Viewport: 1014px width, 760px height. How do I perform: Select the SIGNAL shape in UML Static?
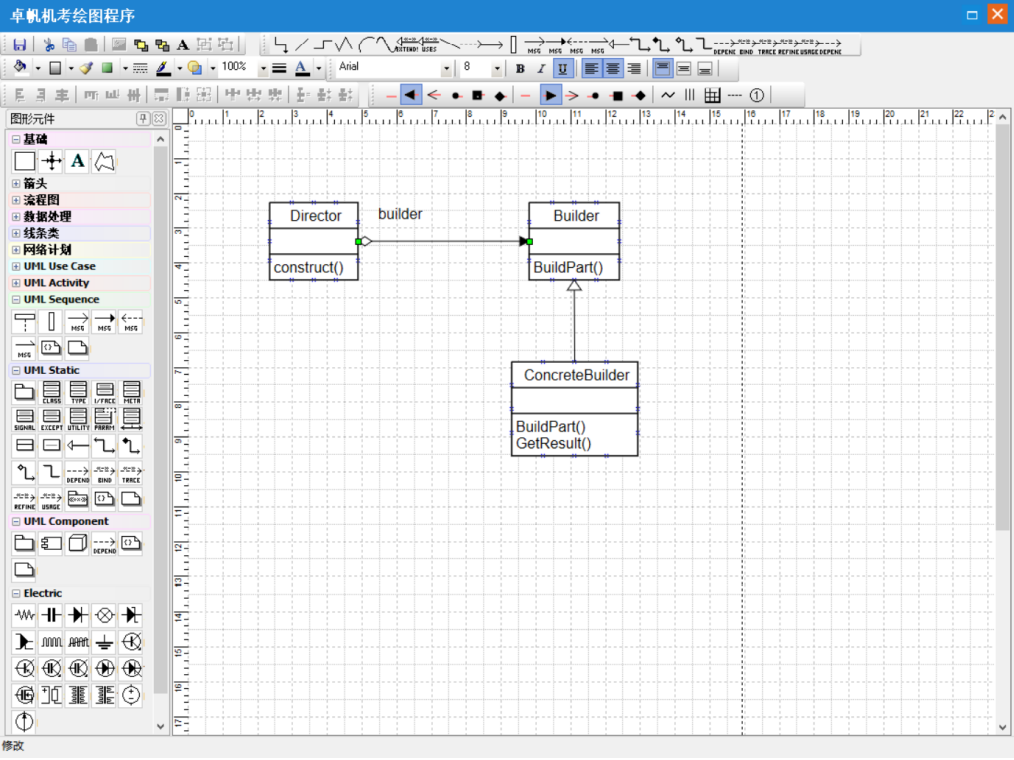click(25, 418)
